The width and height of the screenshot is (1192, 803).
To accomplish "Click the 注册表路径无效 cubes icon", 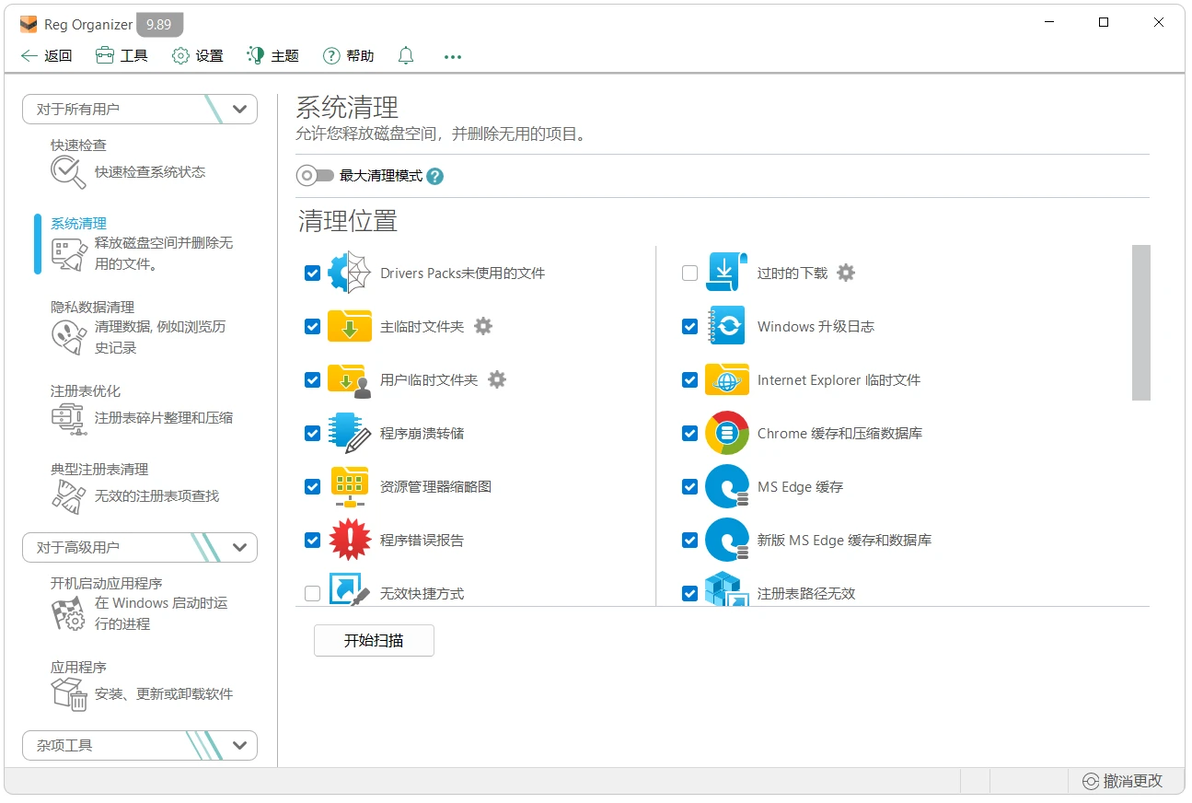I will point(726,589).
